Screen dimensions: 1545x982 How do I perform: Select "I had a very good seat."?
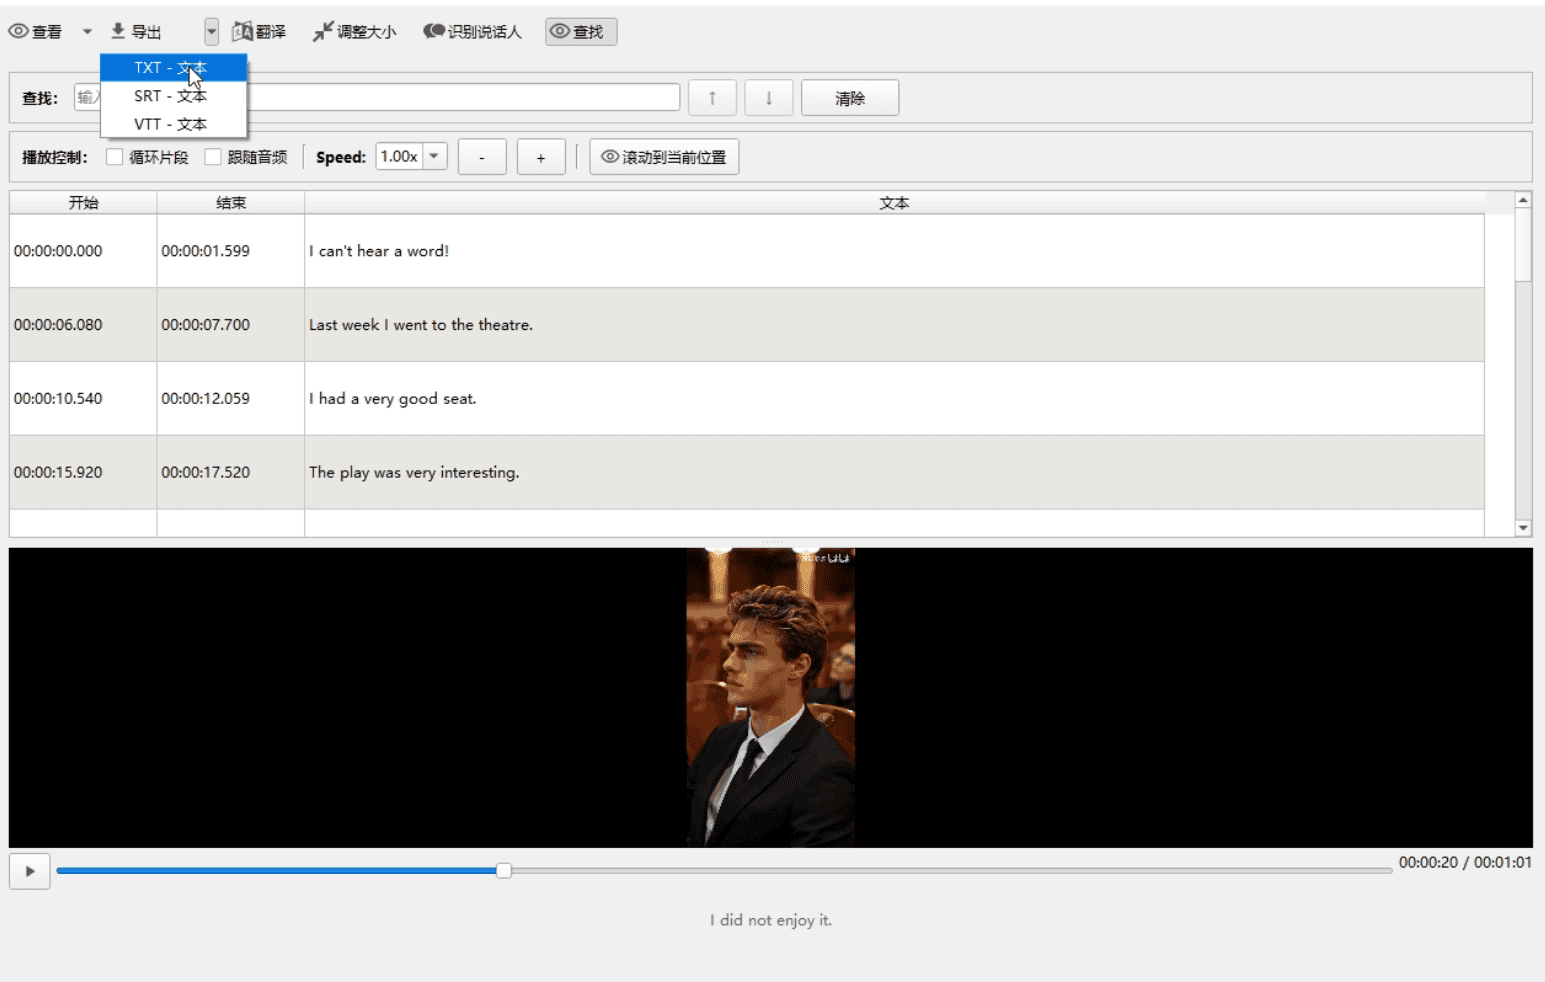(393, 398)
